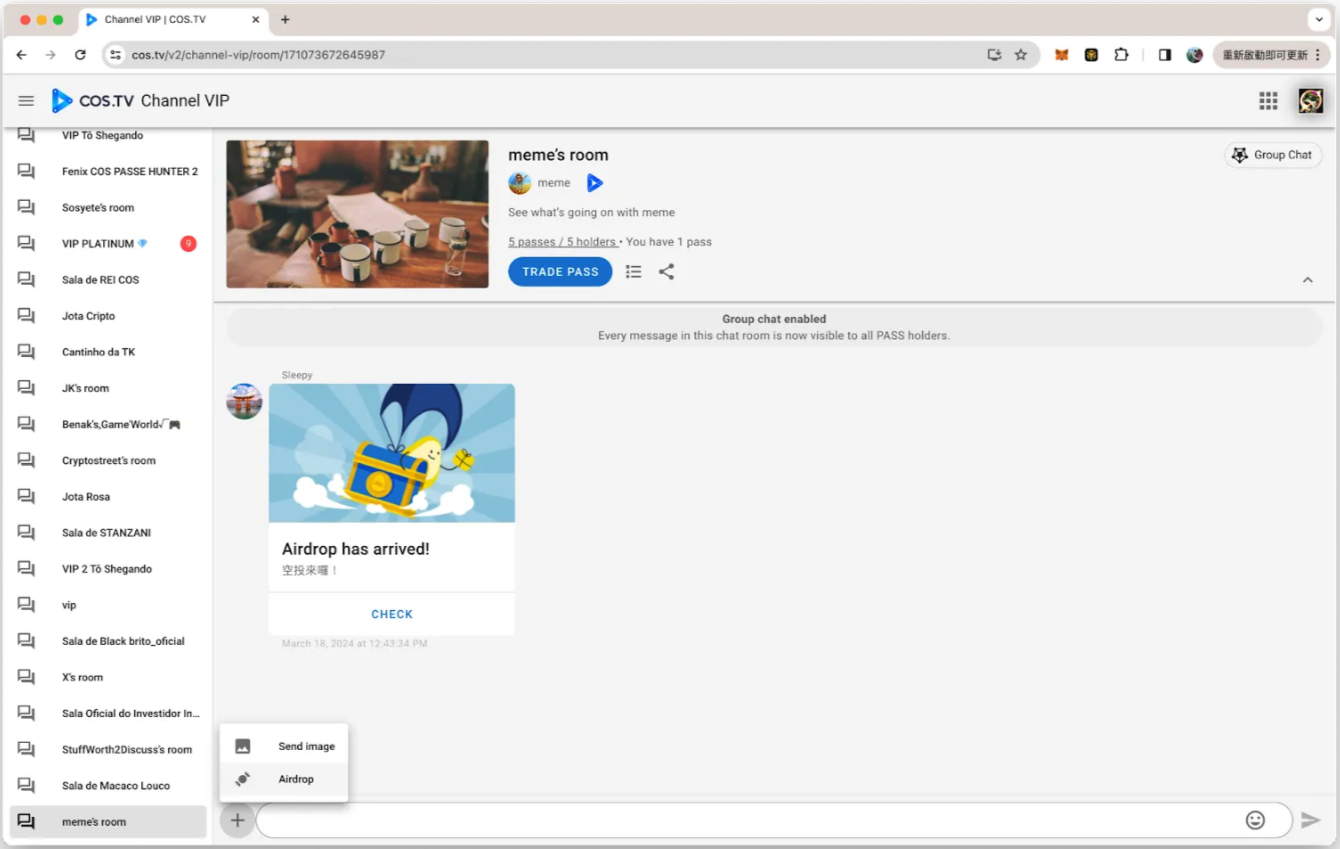1340x849 pixels.
Task: Toggle the browser side panel icon
Action: (1165, 55)
